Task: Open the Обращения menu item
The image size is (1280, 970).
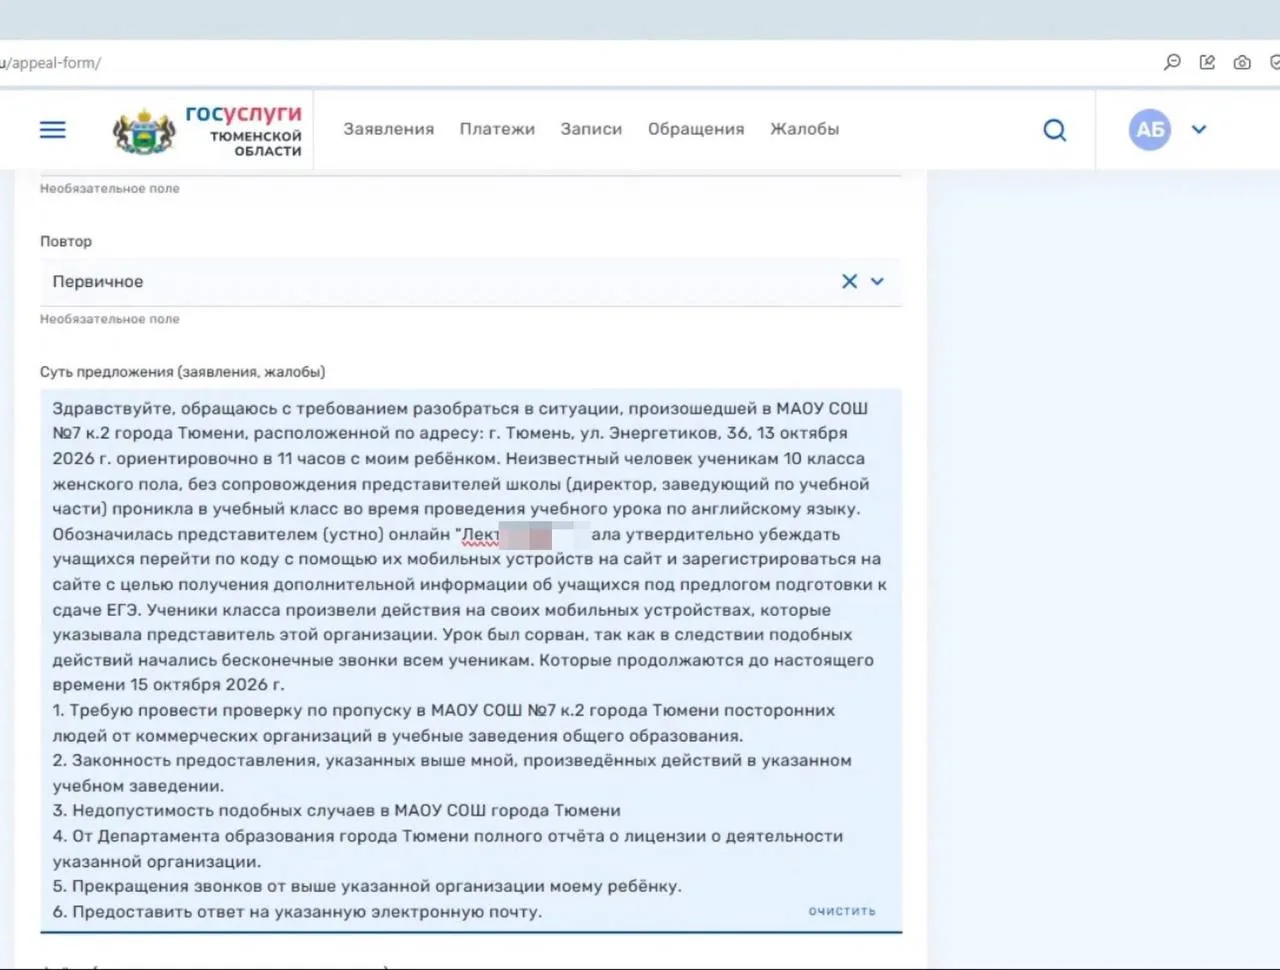Action: pos(696,129)
